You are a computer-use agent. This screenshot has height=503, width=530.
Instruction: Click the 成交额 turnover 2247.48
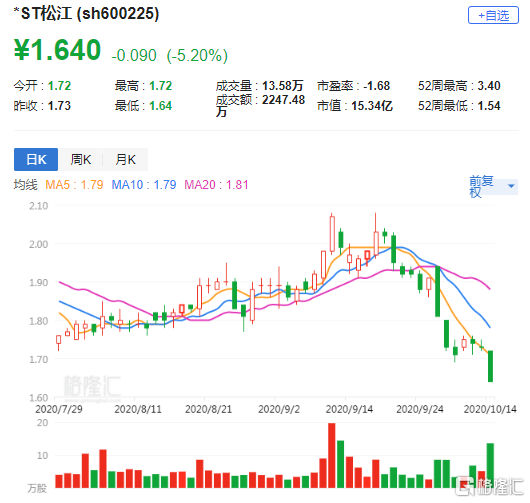click(284, 100)
